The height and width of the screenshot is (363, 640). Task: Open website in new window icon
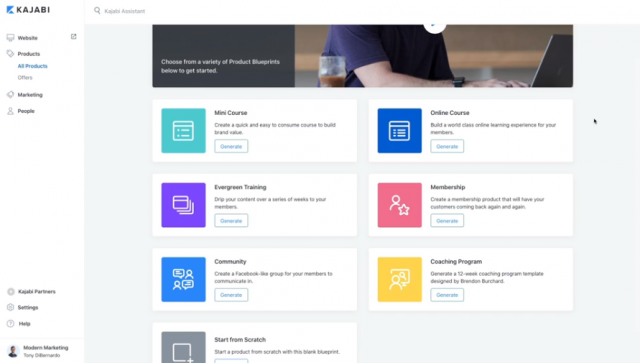[73, 37]
